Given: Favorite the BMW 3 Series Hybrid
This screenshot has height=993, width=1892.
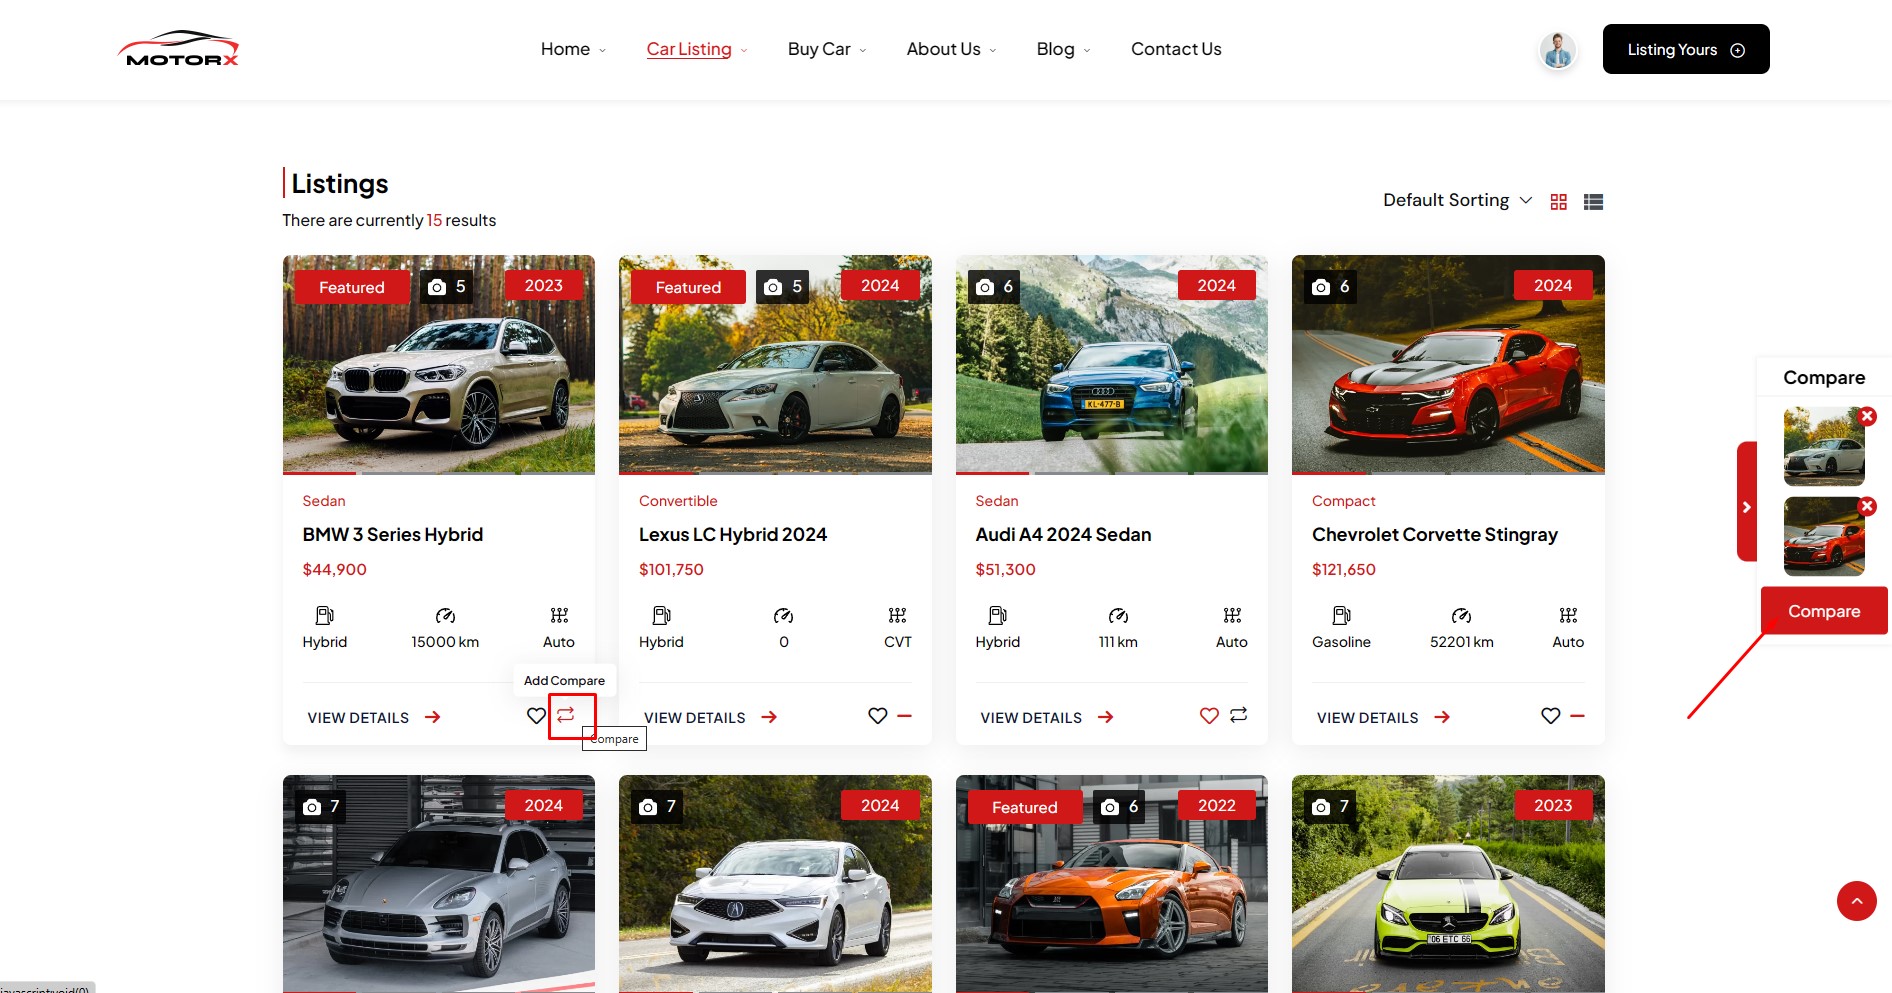Looking at the screenshot, I should click(x=536, y=716).
